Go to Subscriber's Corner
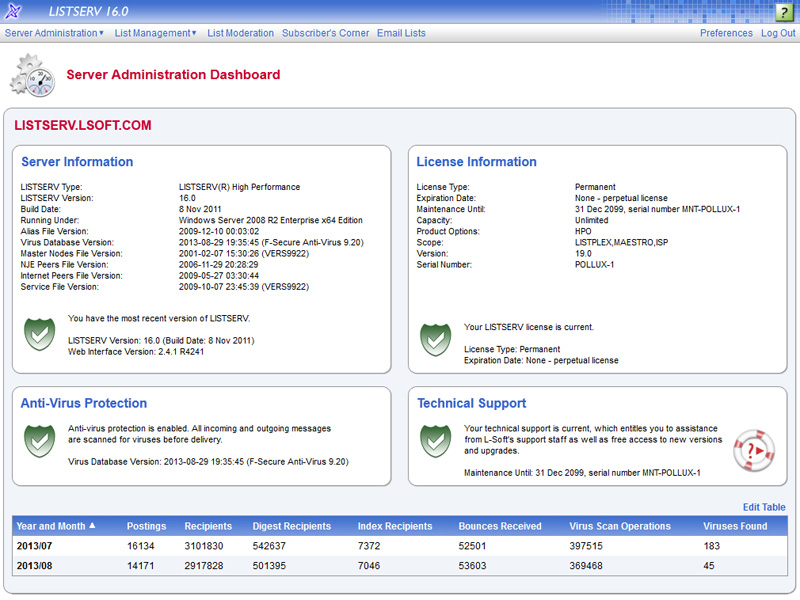The width and height of the screenshot is (800, 600). 325,32
